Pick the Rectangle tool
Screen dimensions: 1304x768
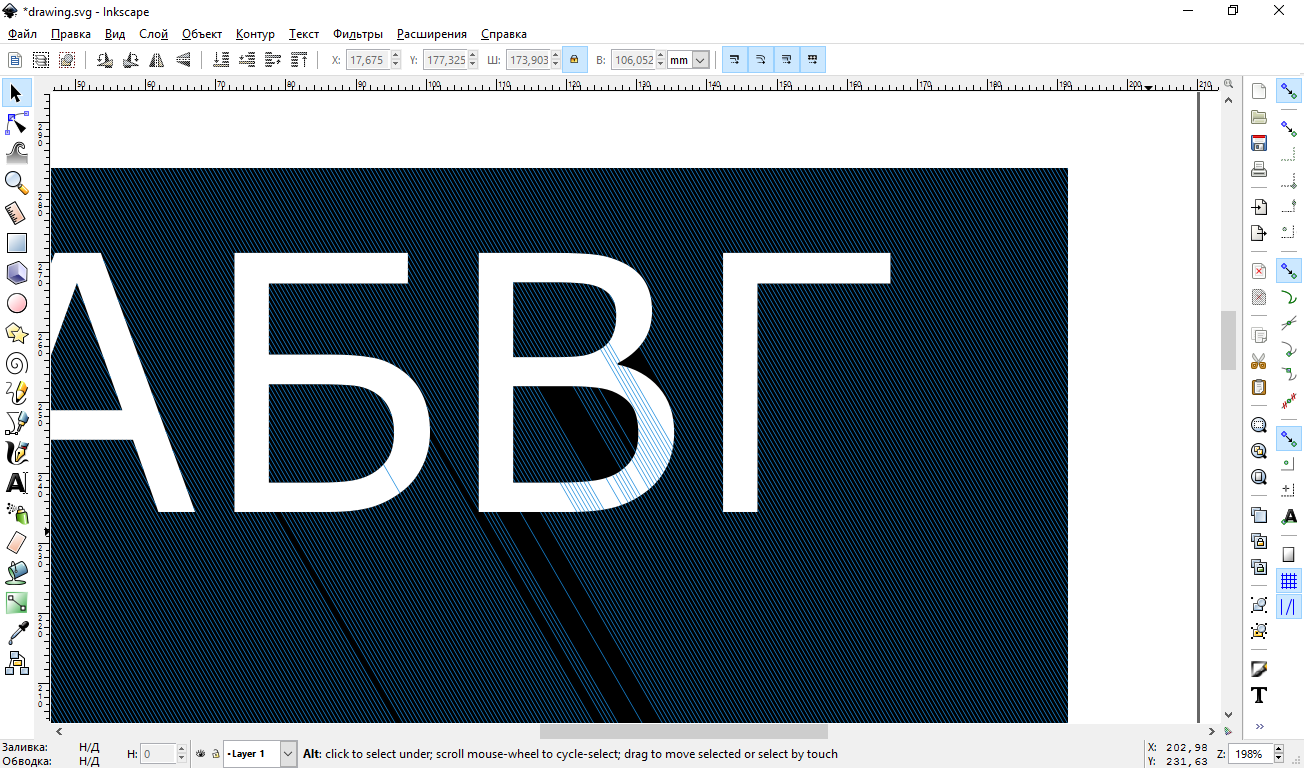(16, 243)
